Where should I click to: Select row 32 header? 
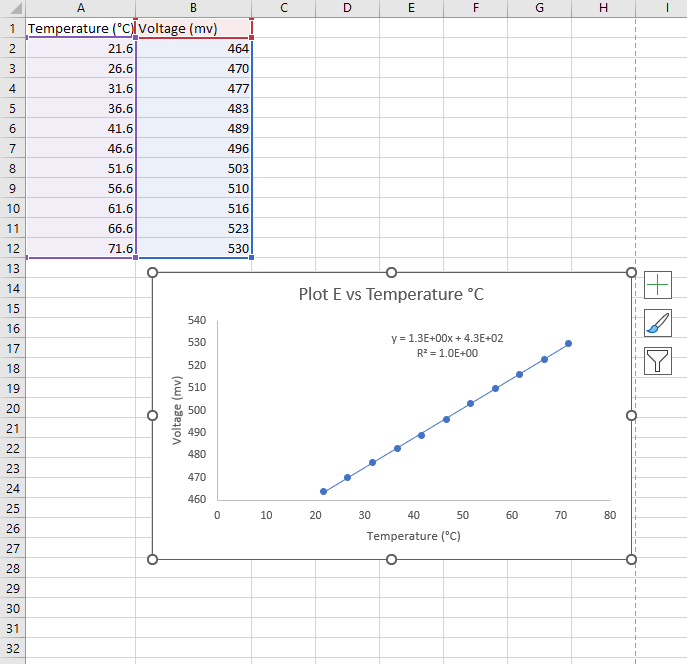(x=12, y=648)
